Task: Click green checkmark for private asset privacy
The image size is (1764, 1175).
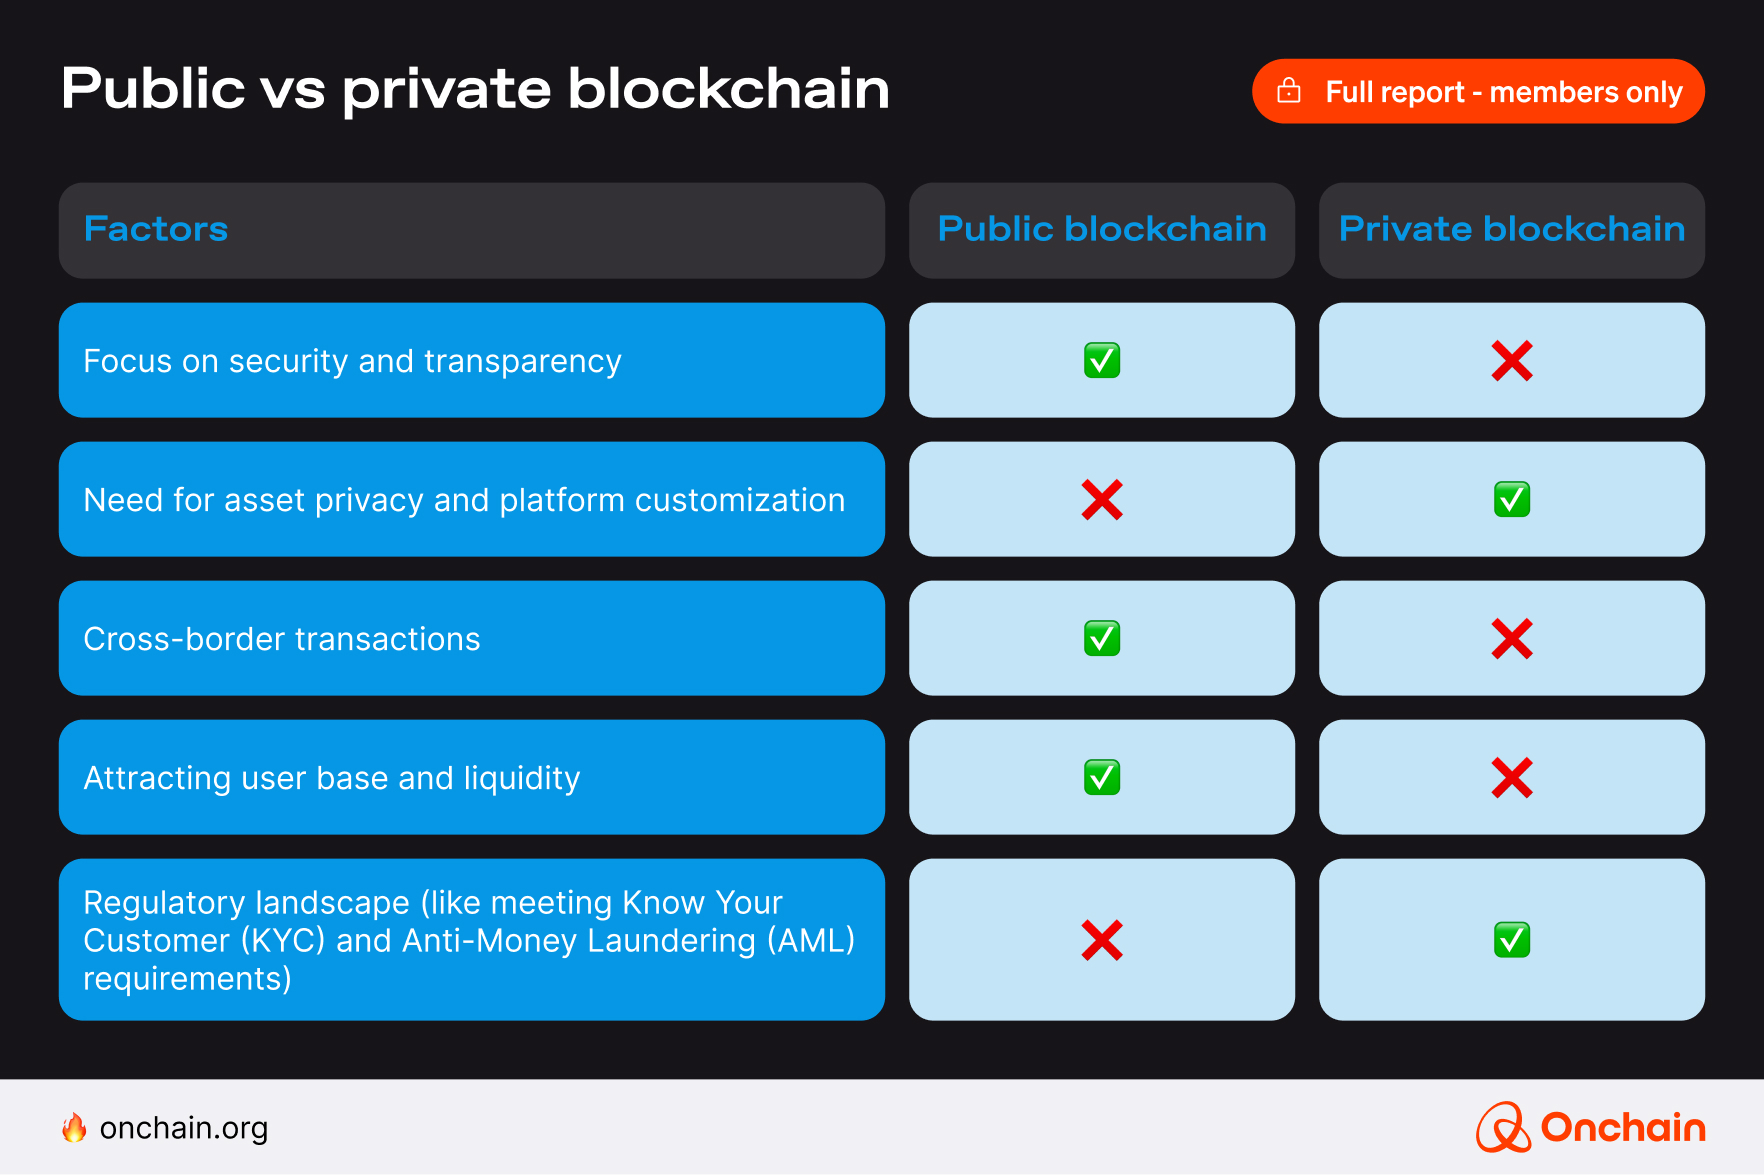Action: click(x=1511, y=499)
